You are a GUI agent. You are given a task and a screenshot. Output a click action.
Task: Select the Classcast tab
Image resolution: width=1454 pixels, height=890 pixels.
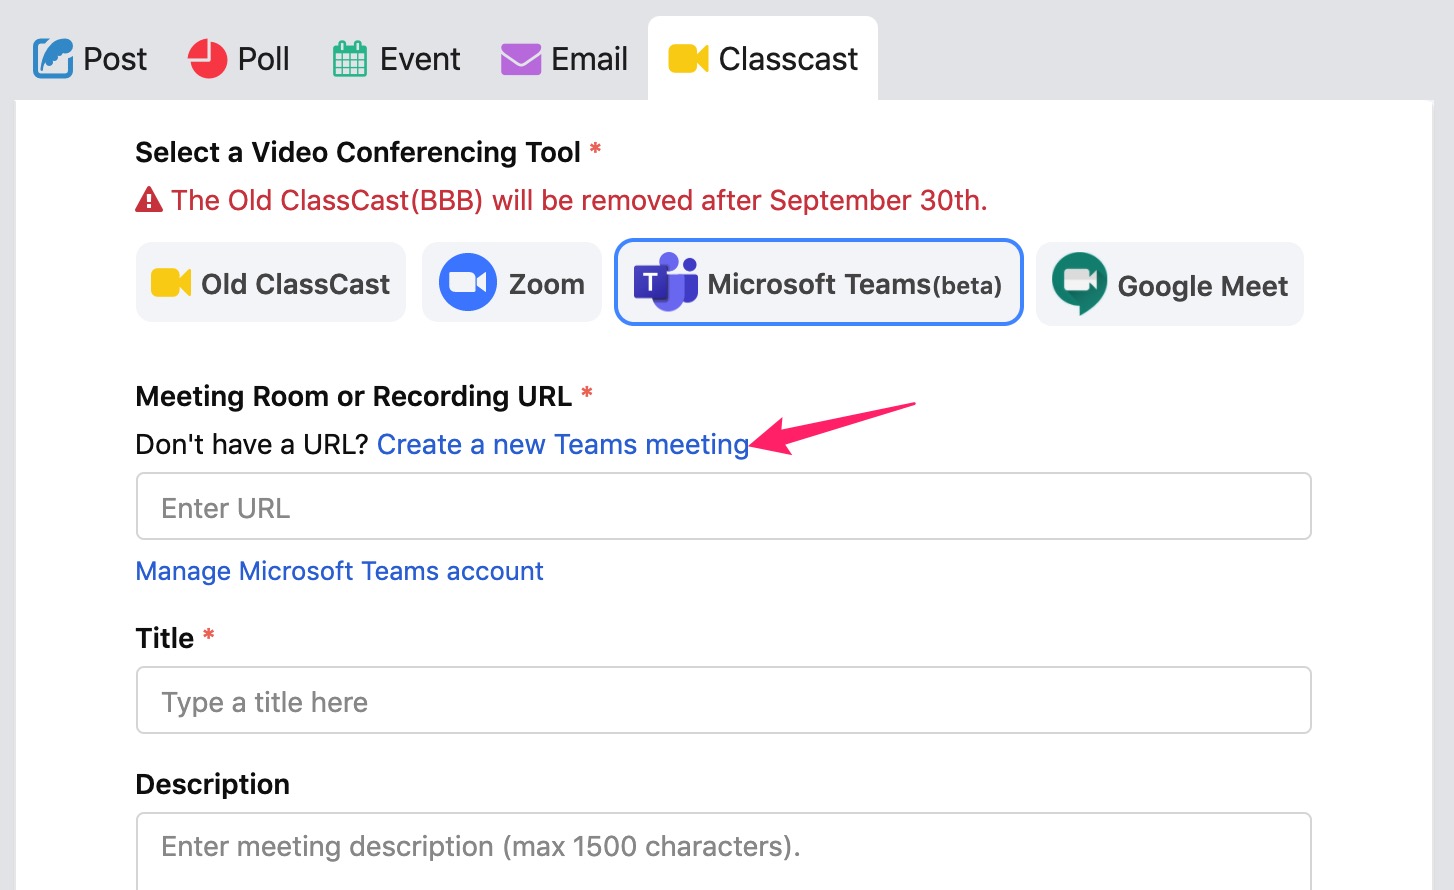(x=763, y=59)
